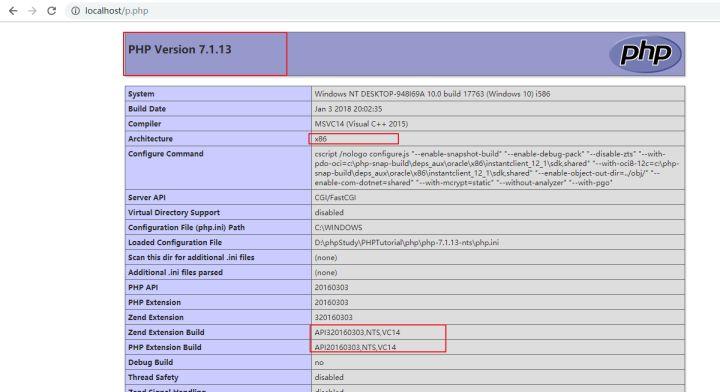Click the site information icon

tap(75, 11)
